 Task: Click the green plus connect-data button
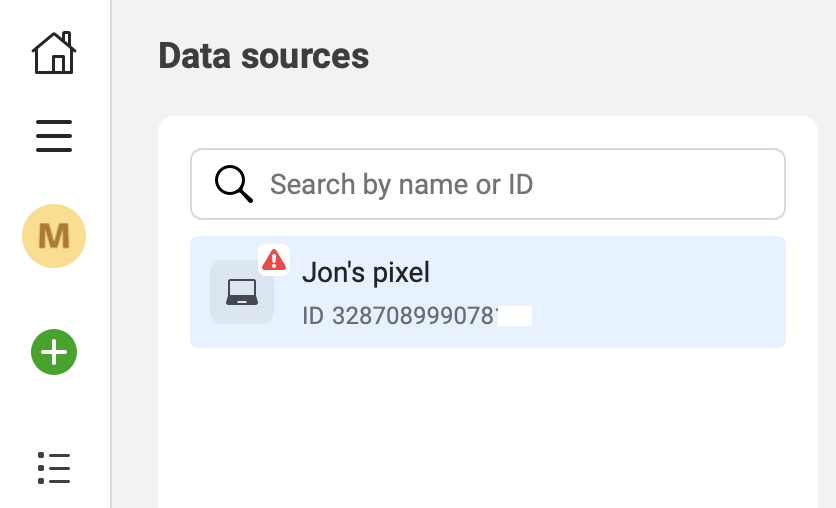(x=54, y=352)
